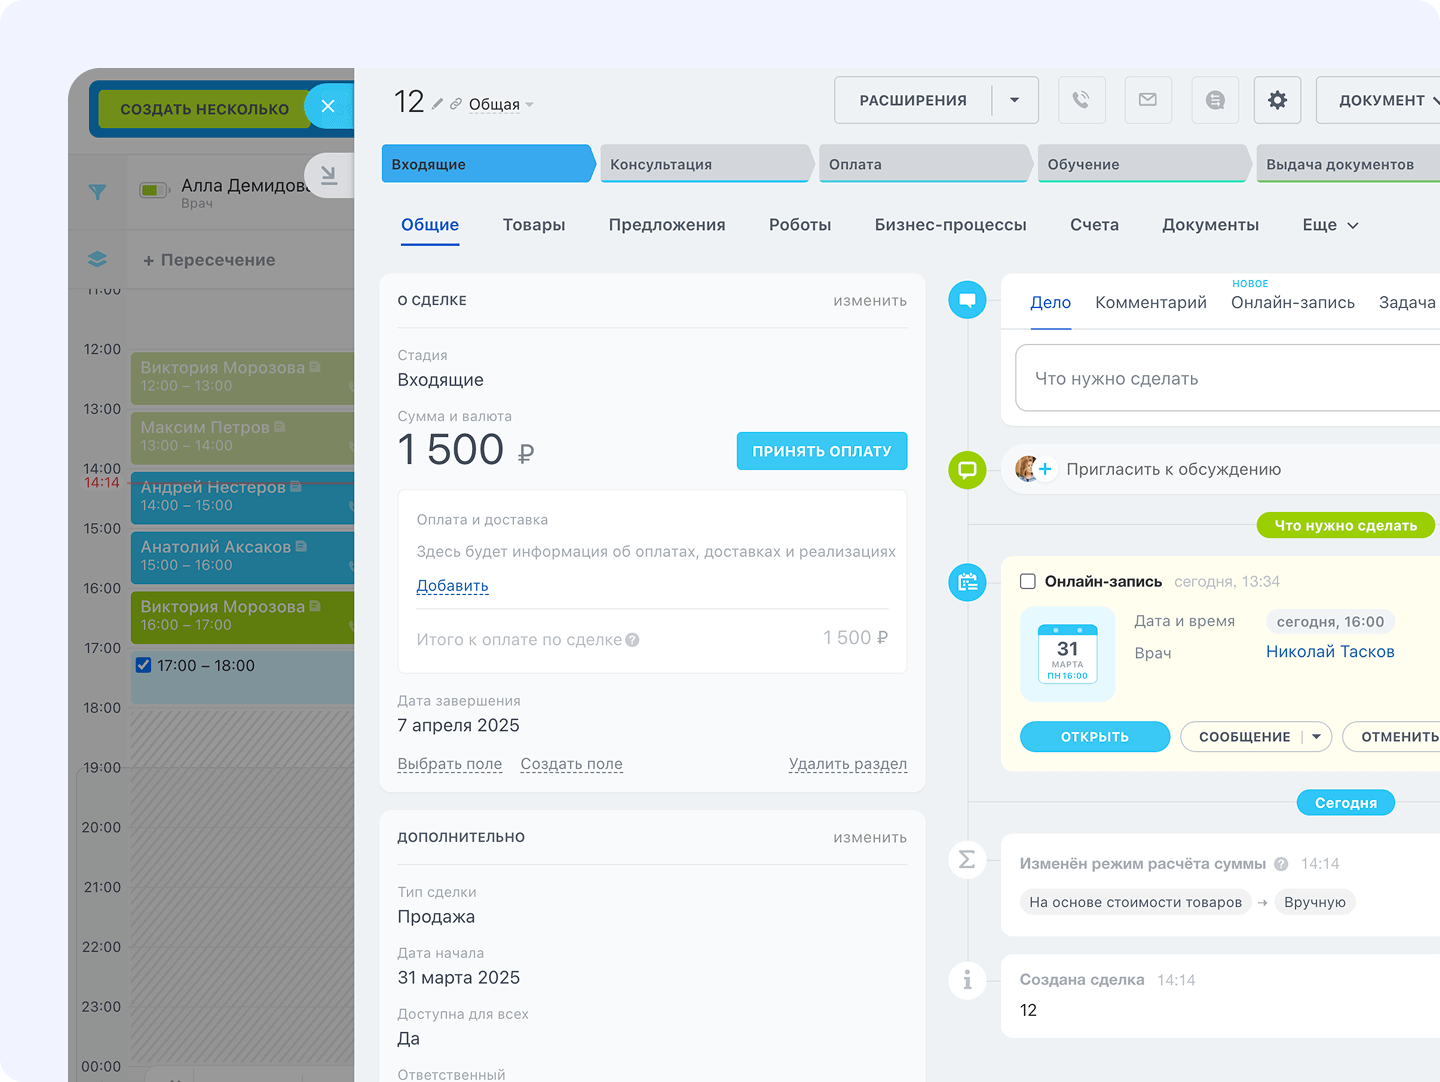
Task: Check the Онлайн-запись checkbox
Action: click(x=1027, y=582)
